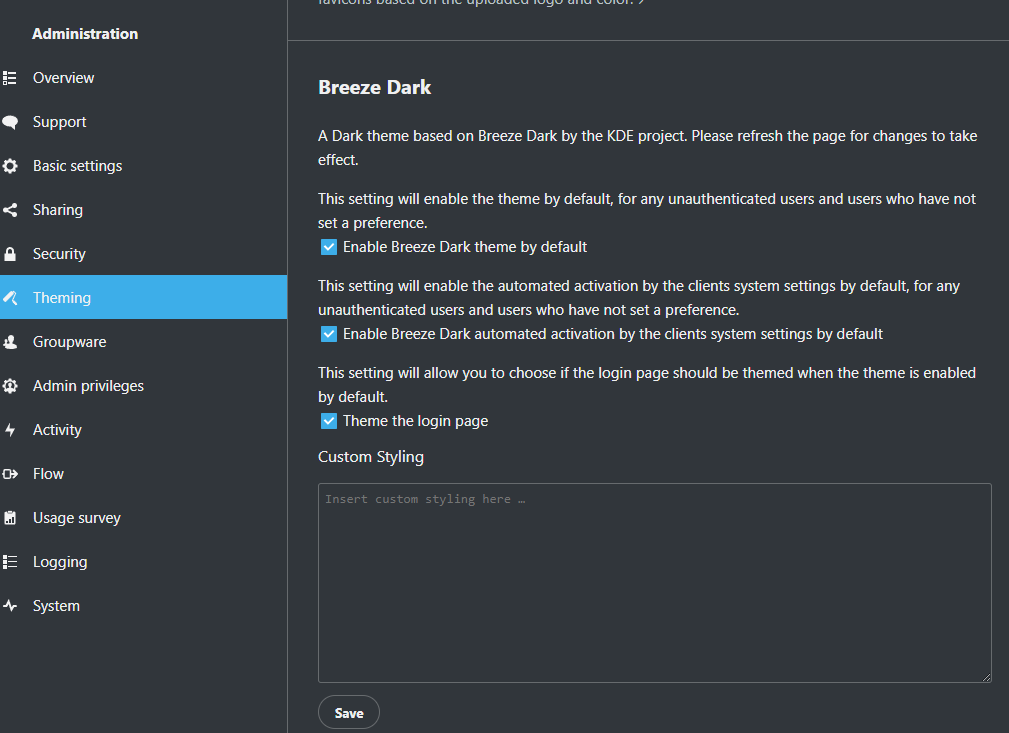Image resolution: width=1009 pixels, height=733 pixels.
Task: Click the Activity lightning bolt icon
Action: click(x=10, y=430)
